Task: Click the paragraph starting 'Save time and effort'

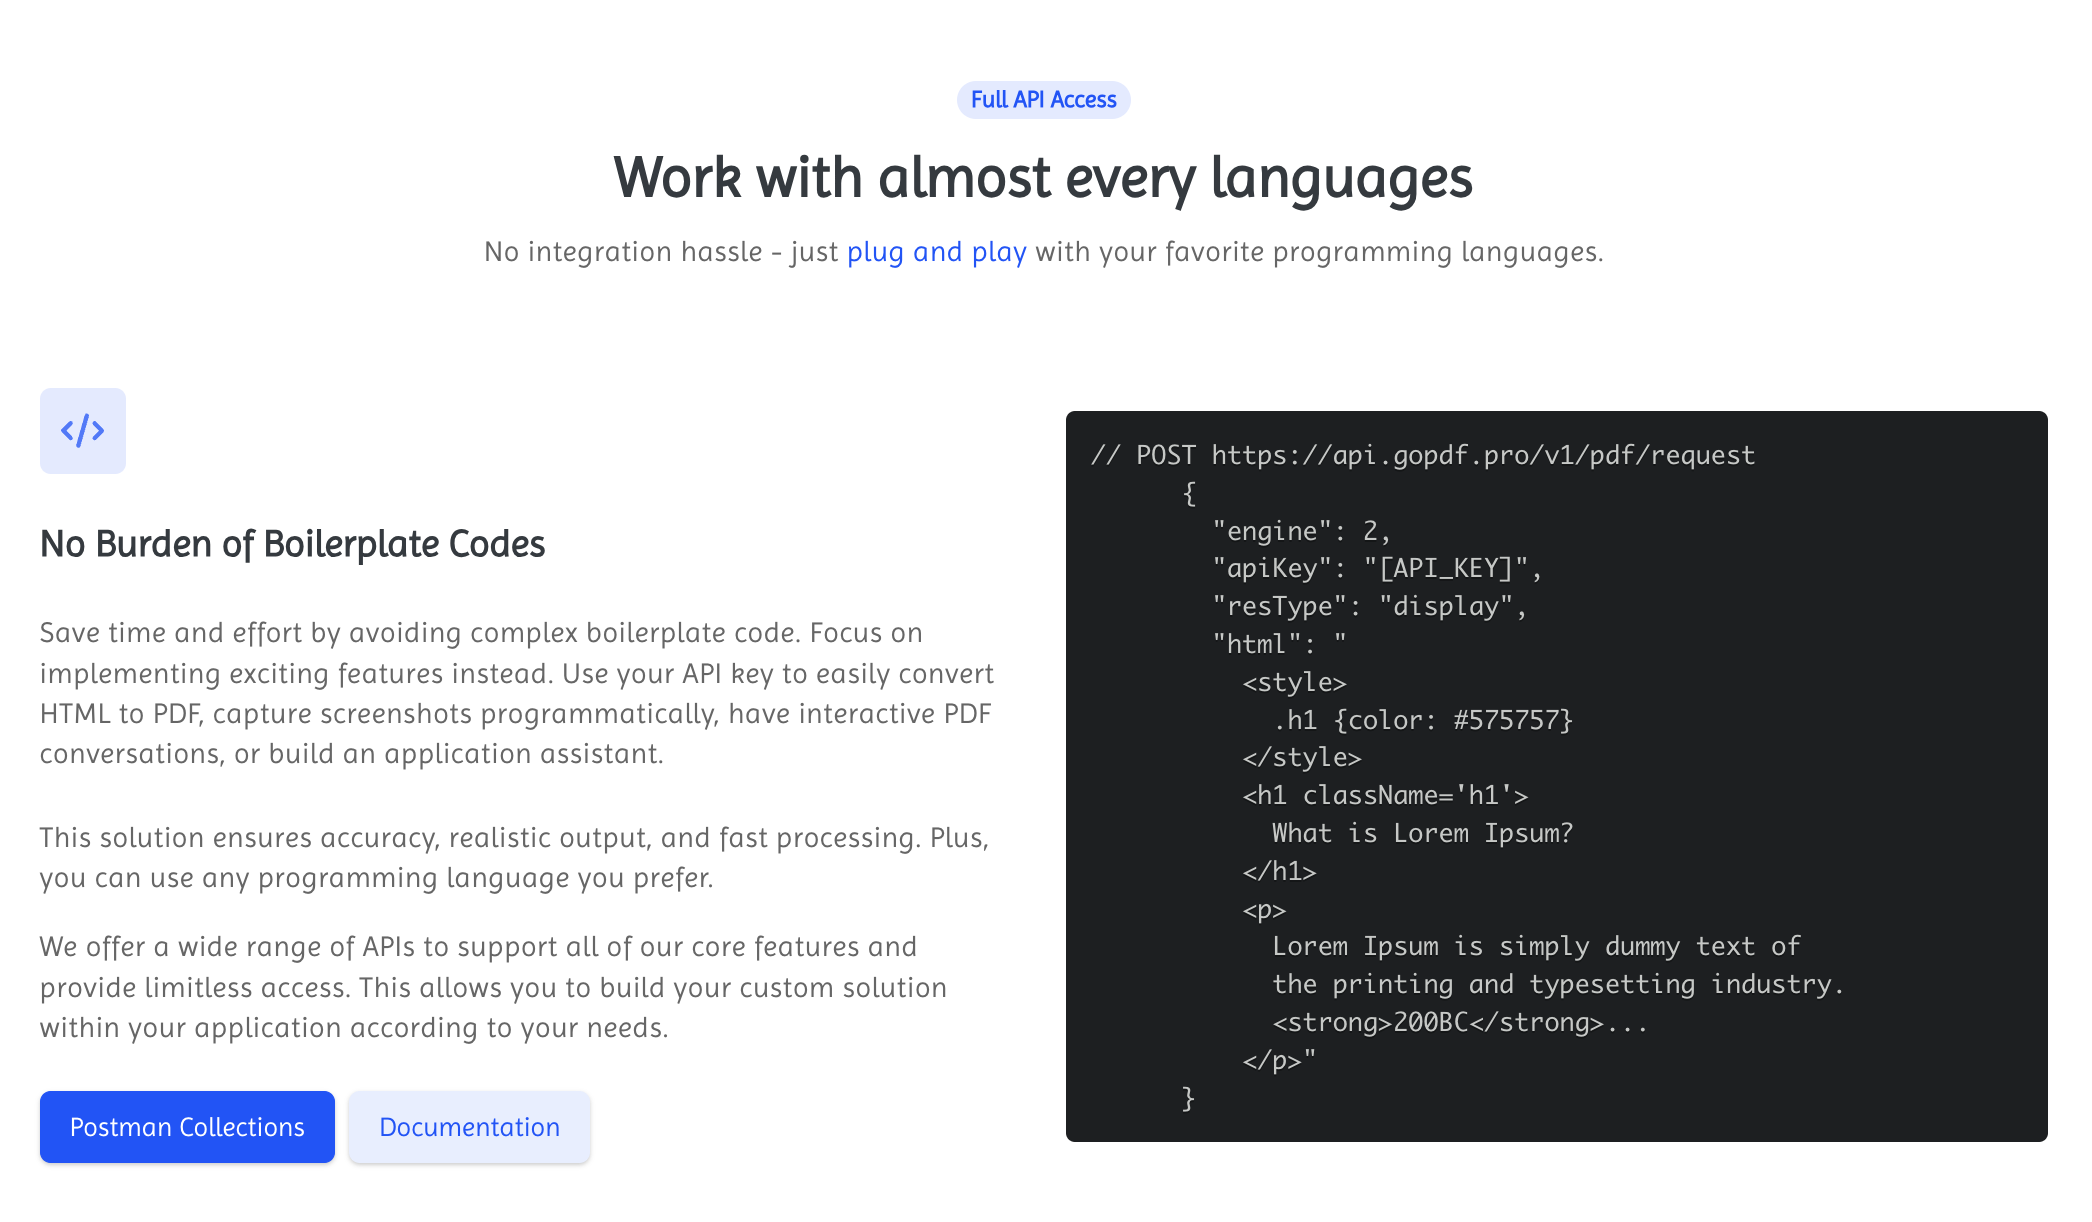Action: 516,693
